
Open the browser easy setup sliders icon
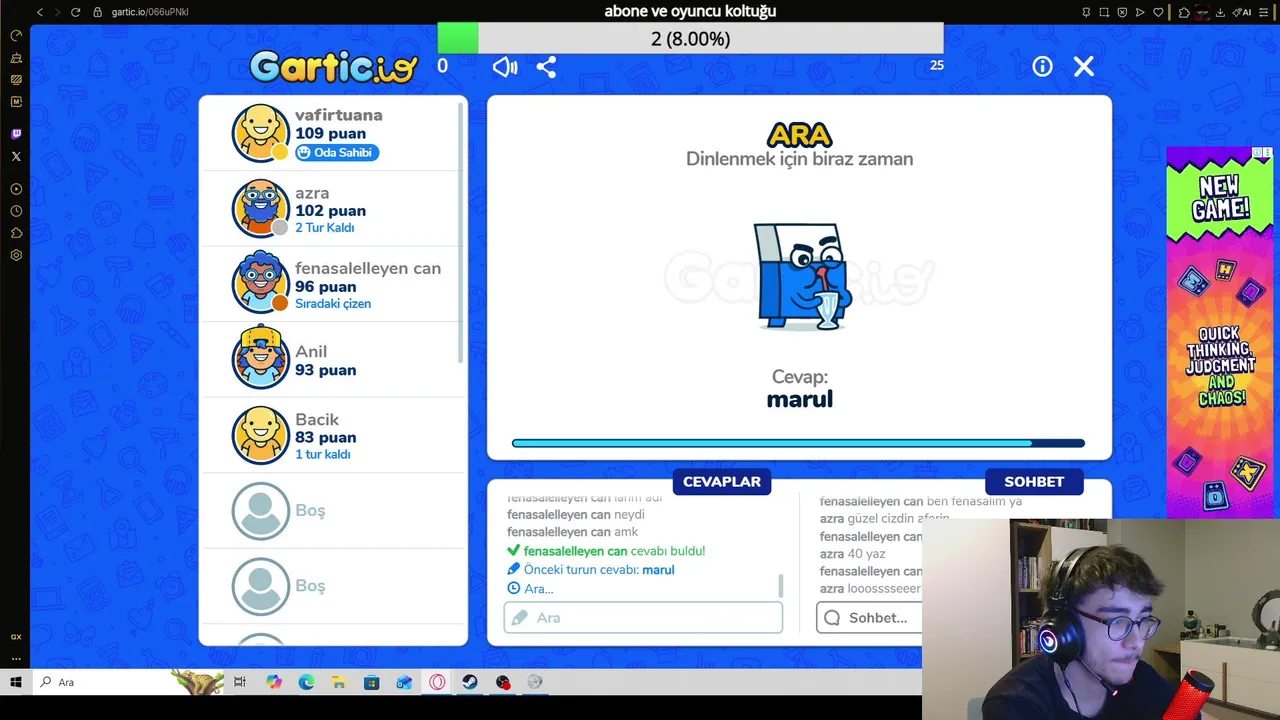click(x=1265, y=12)
